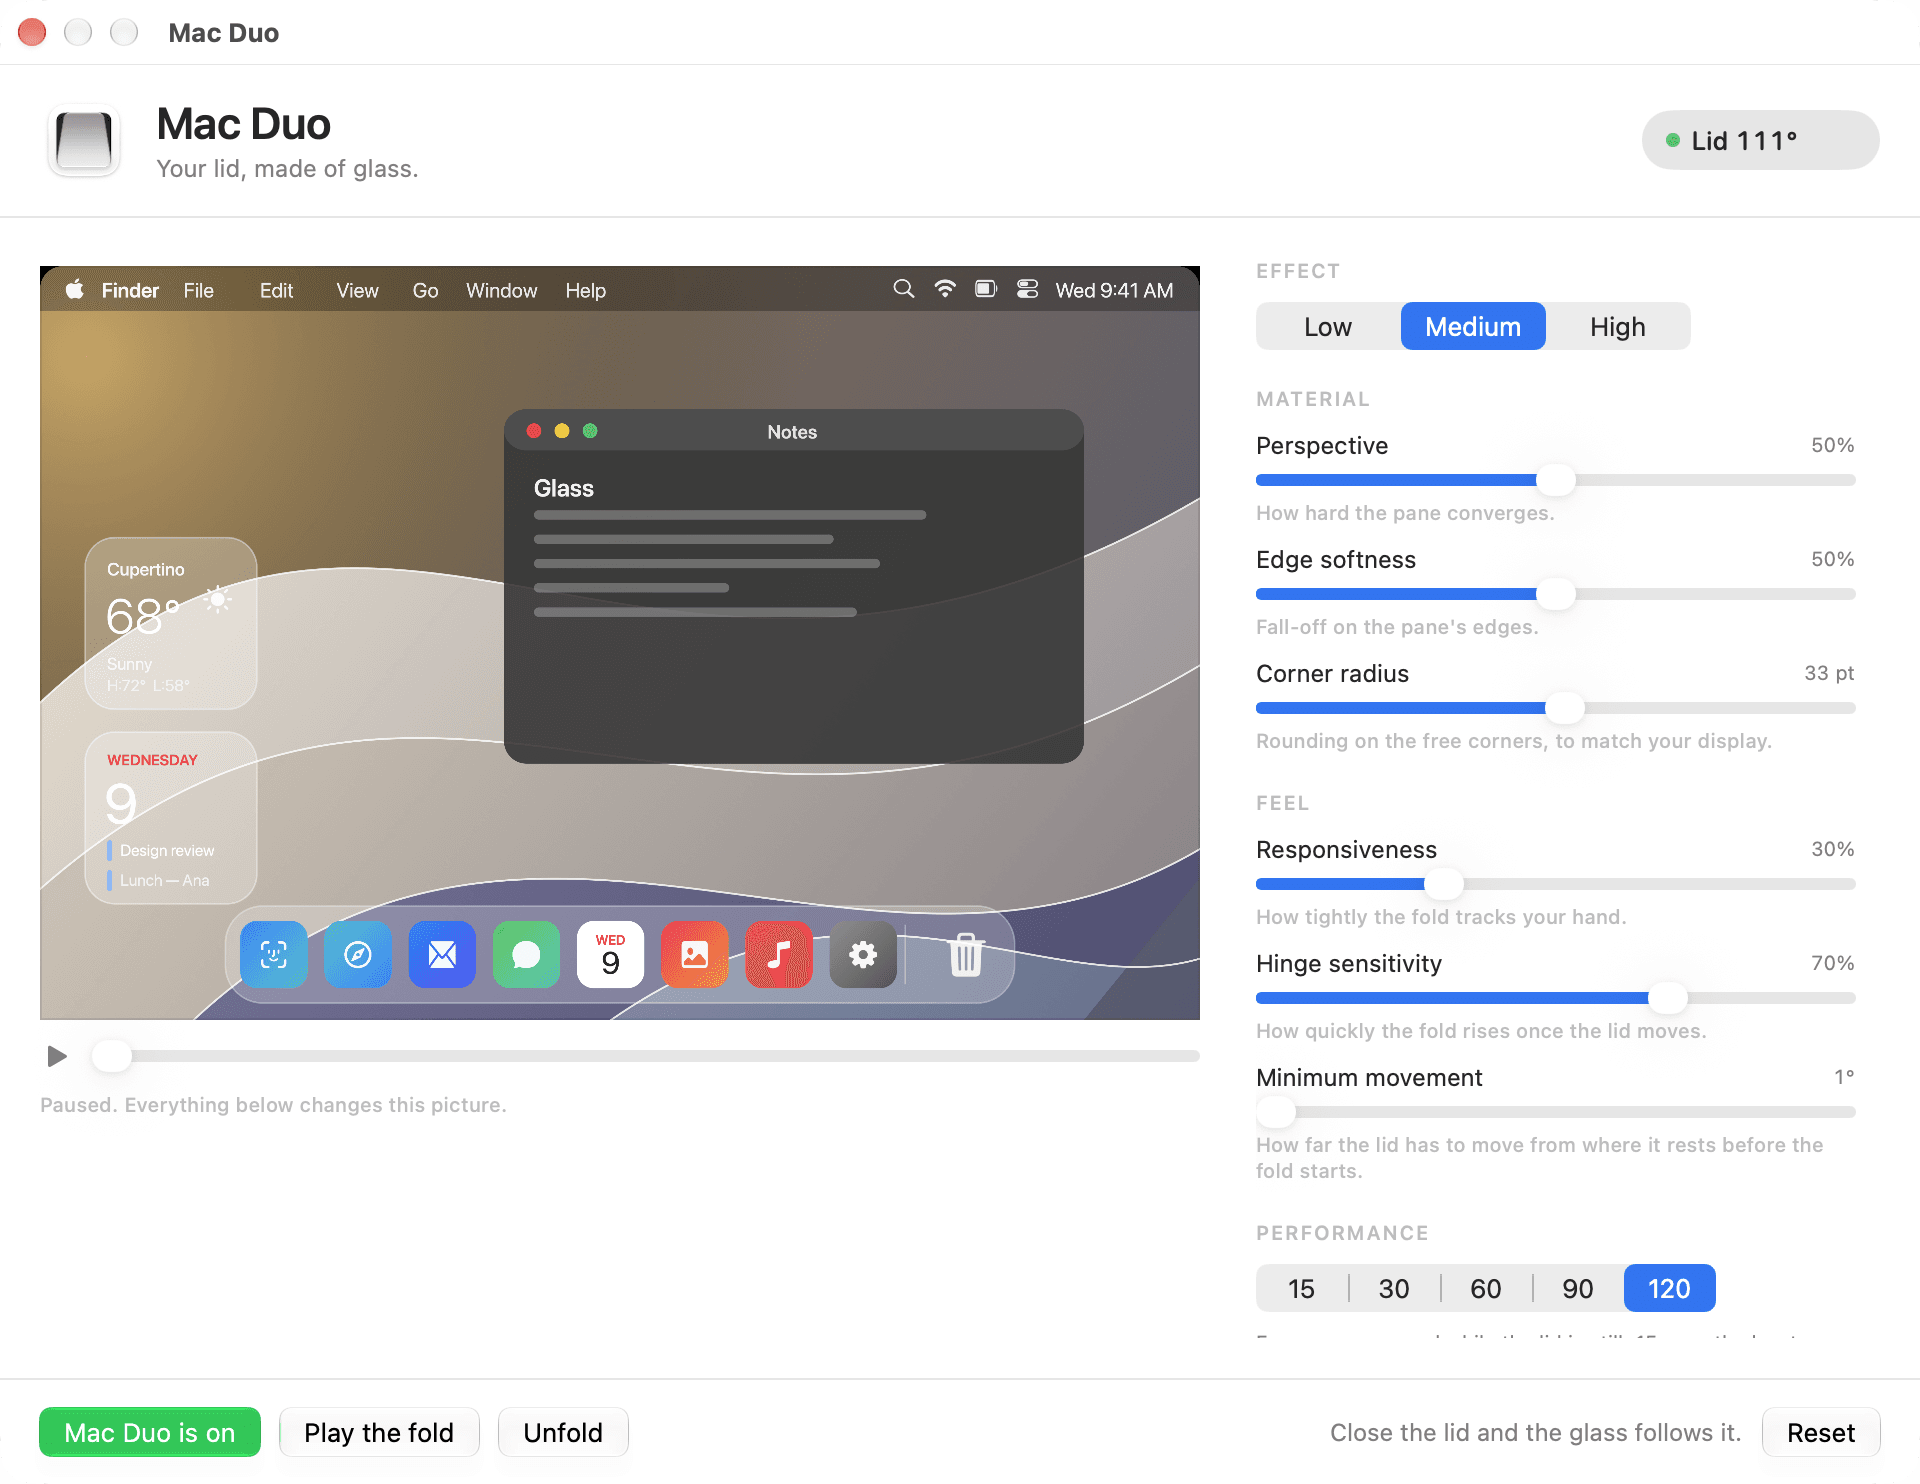Click the Responsiveness slider handle

[1443, 884]
